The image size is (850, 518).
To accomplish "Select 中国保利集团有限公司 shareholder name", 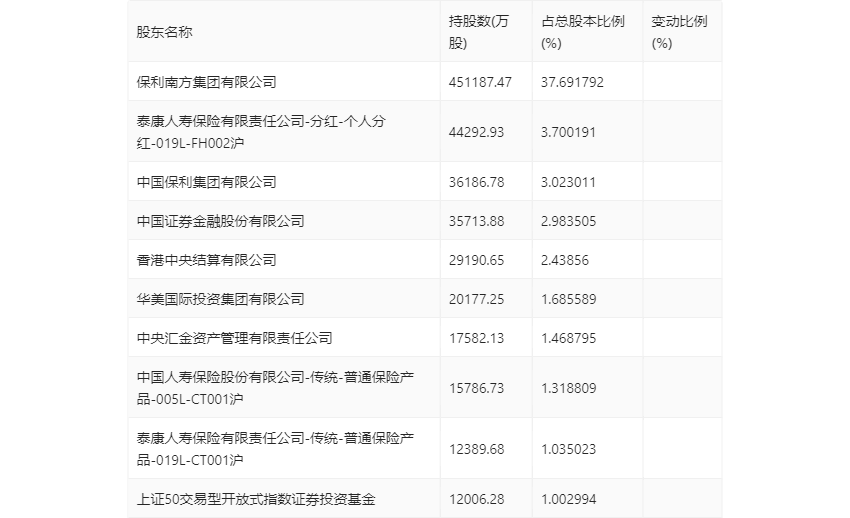I will [x=207, y=182].
